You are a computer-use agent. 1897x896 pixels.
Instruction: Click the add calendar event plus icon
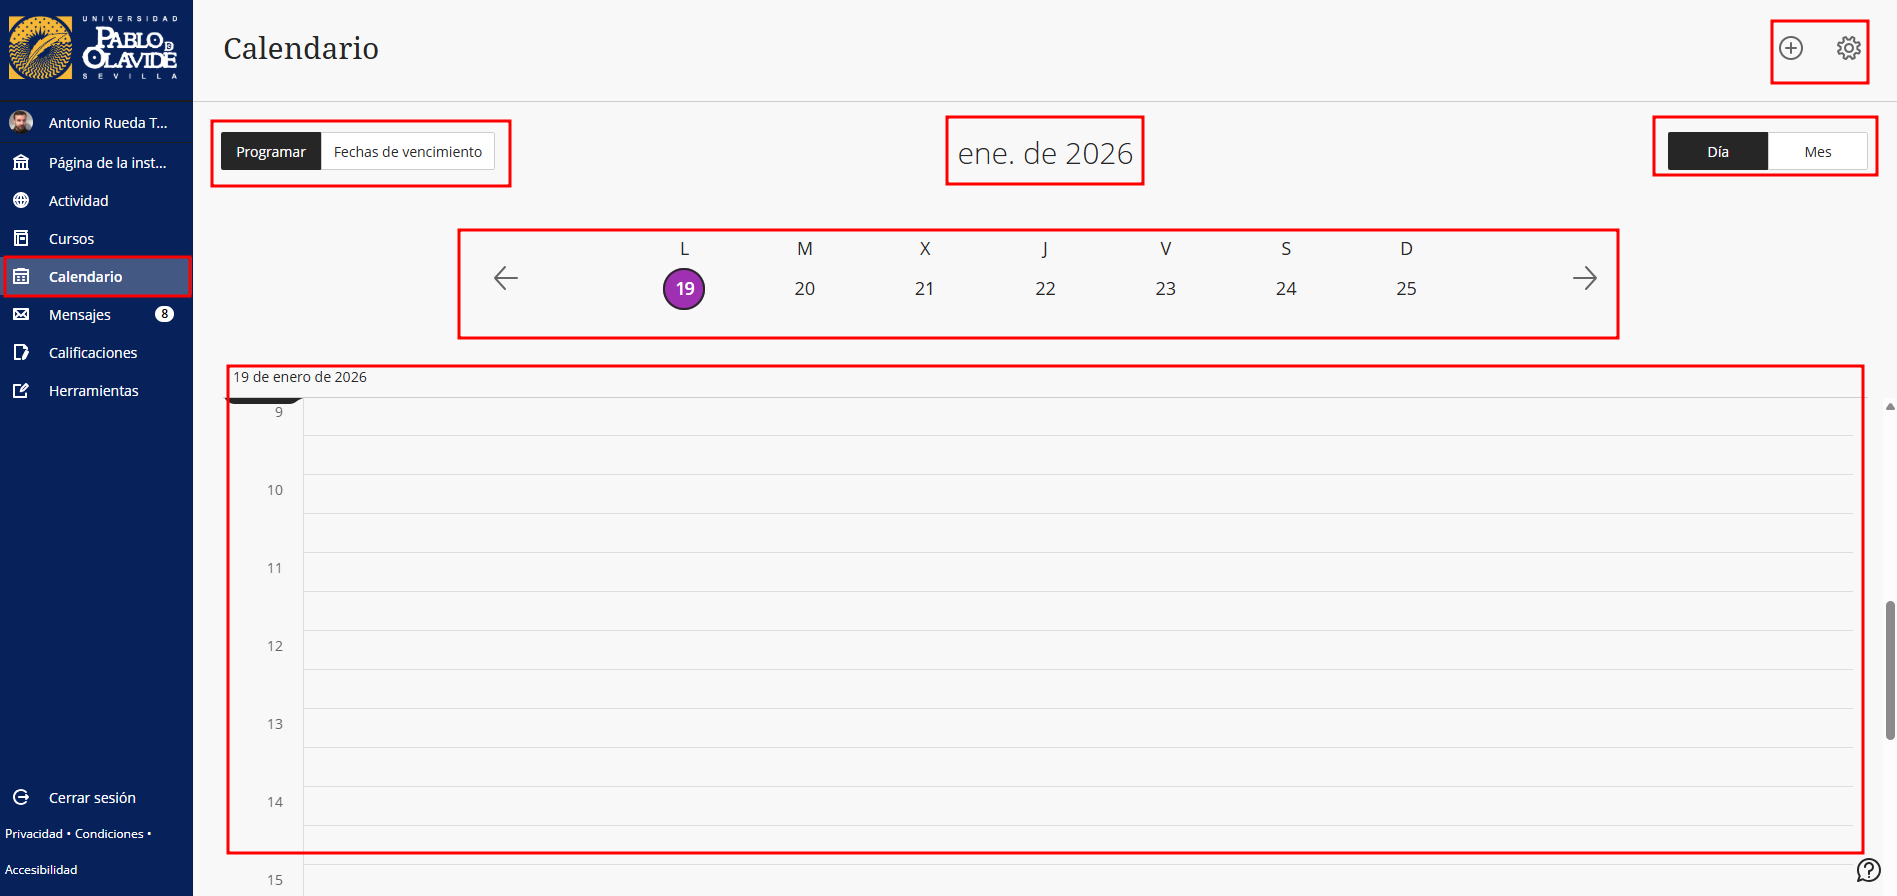[1790, 48]
